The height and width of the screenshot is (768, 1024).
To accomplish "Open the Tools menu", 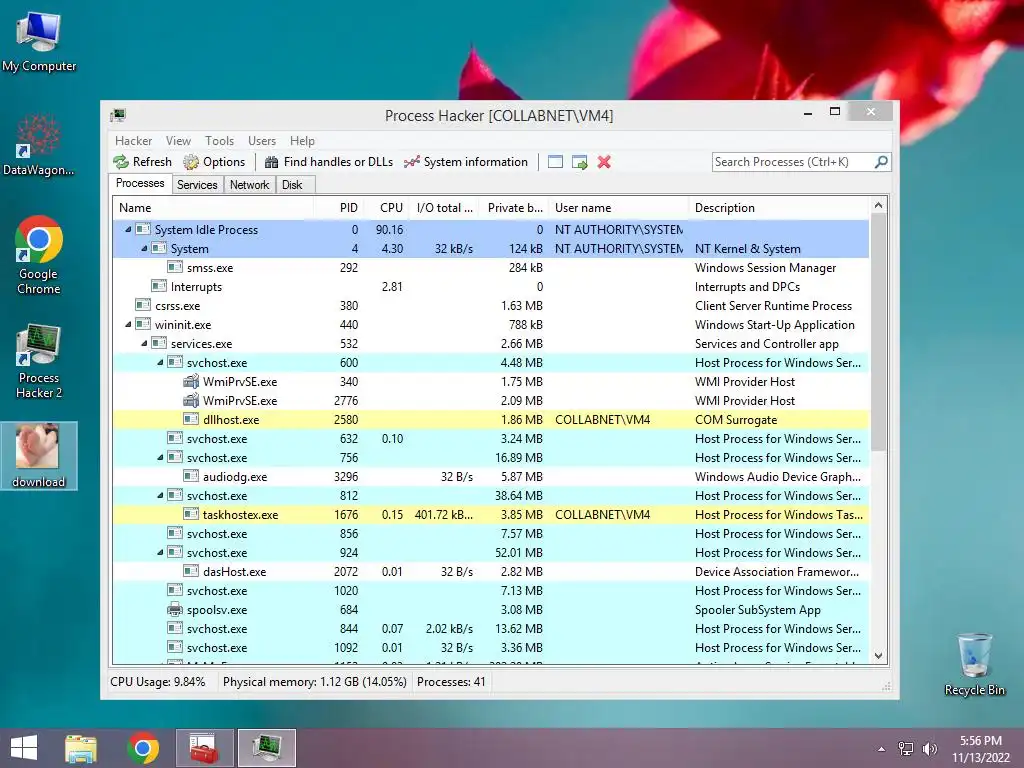I will (219, 140).
